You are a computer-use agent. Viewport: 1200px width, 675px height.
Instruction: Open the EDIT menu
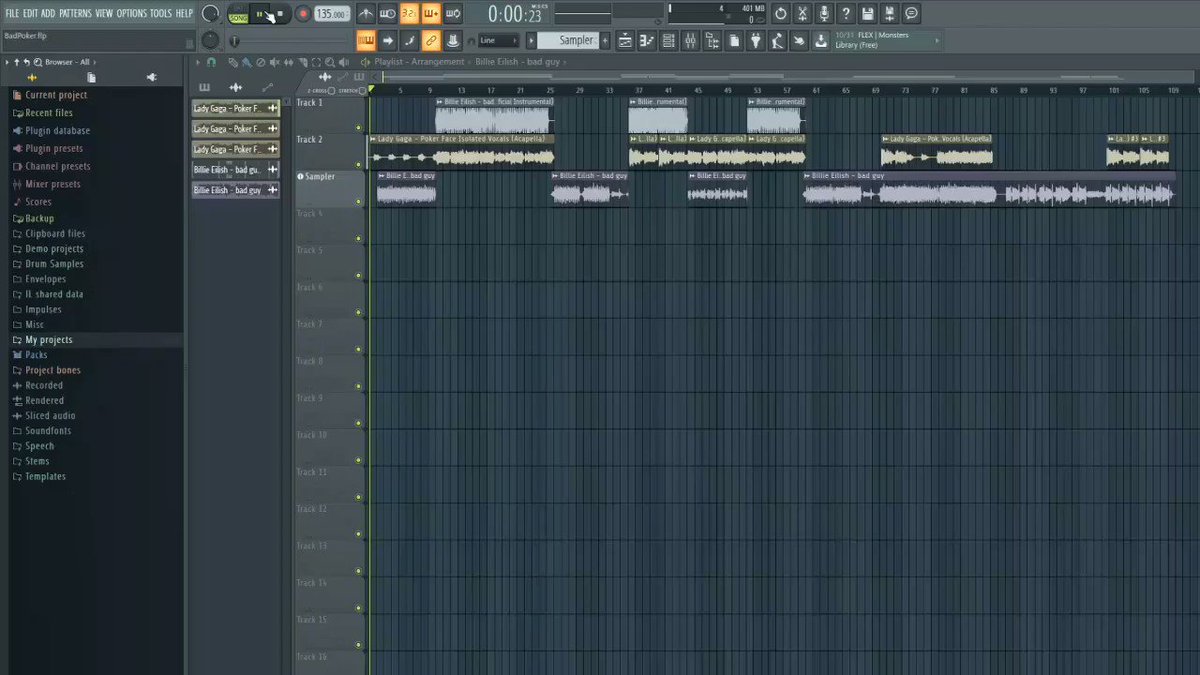click(31, 13)
